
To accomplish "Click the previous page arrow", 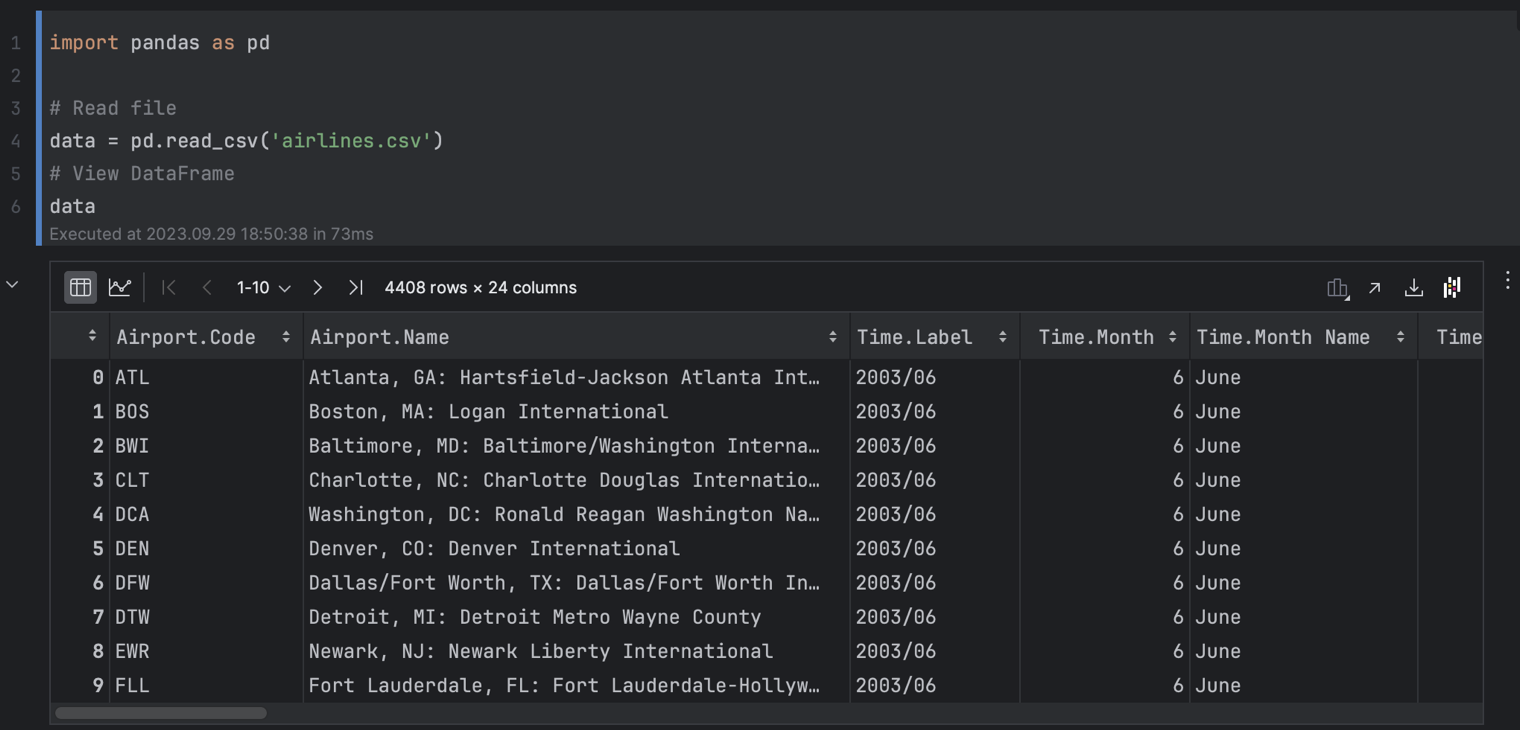I will [207, 287].
